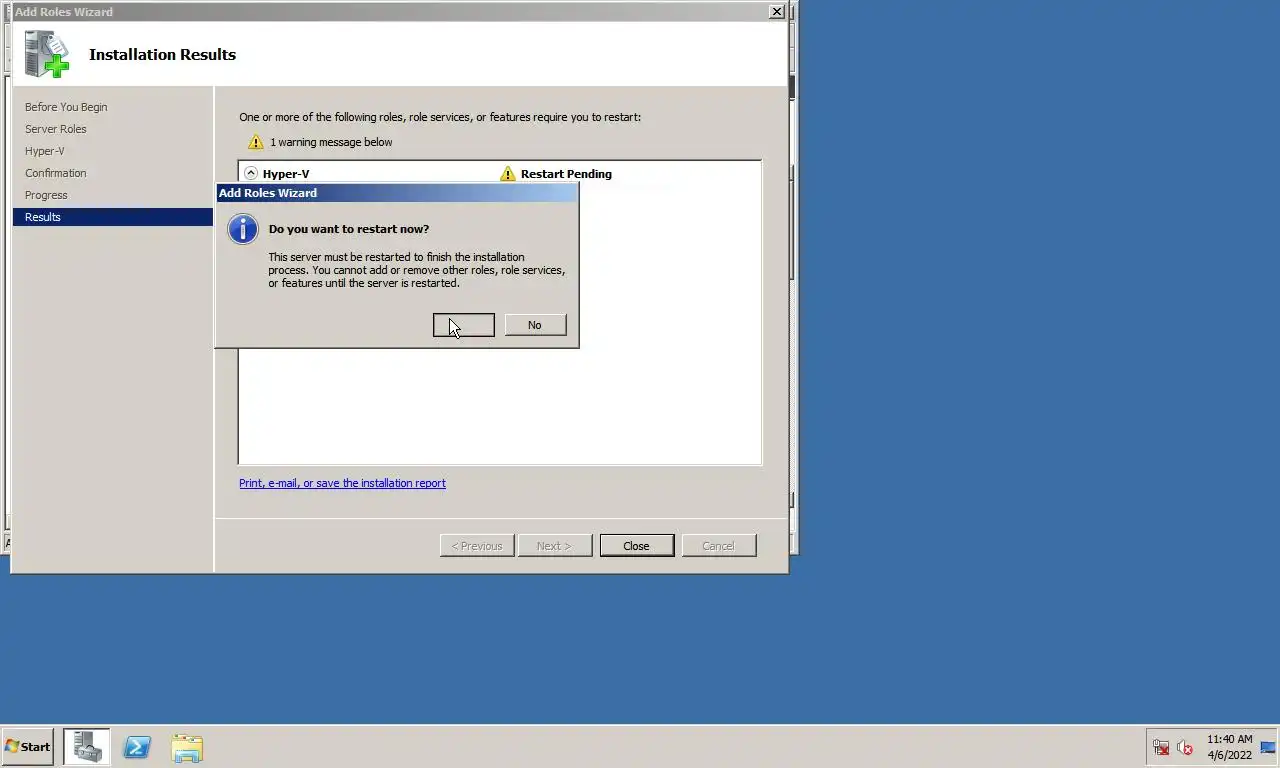Select the Before You Begin step
1280x768 pixels.
coord(66,107)
